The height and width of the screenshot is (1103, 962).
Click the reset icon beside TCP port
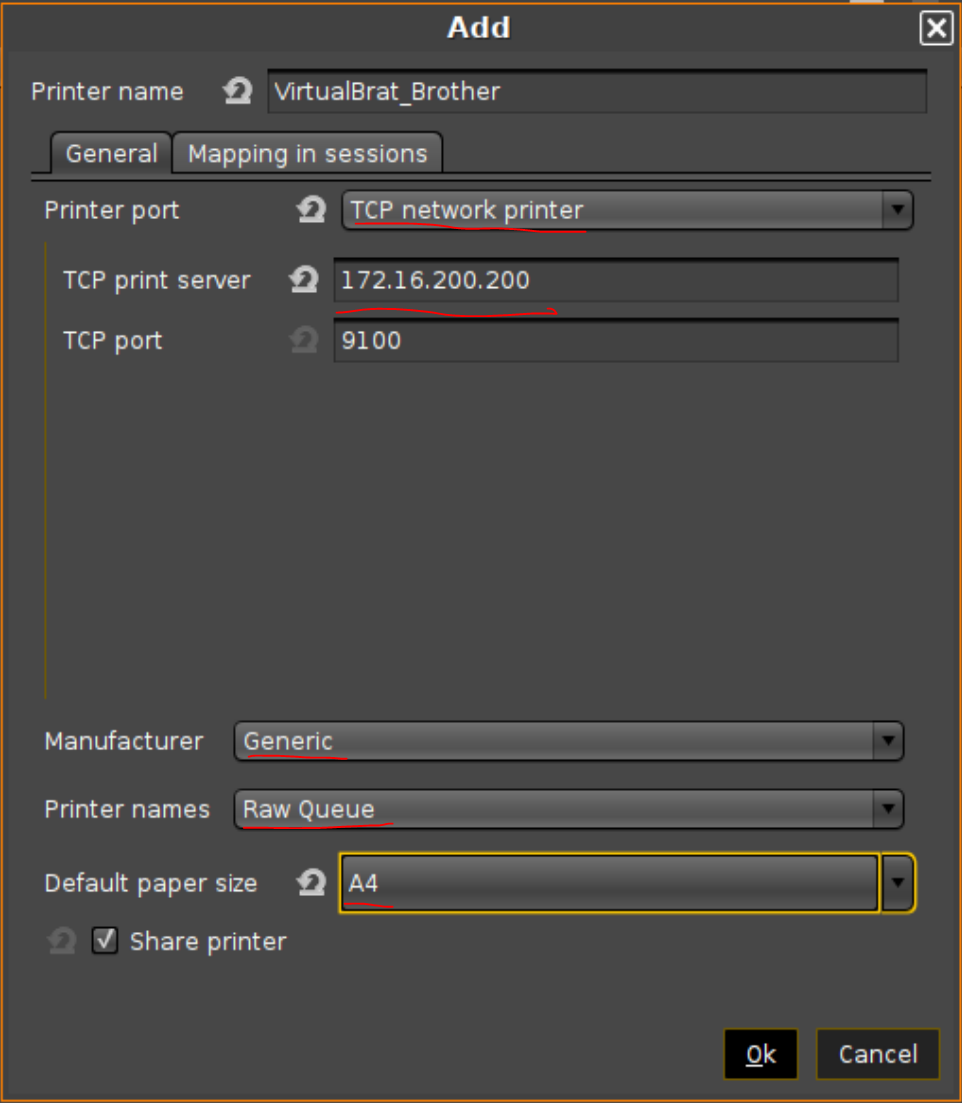pos(302,340)
